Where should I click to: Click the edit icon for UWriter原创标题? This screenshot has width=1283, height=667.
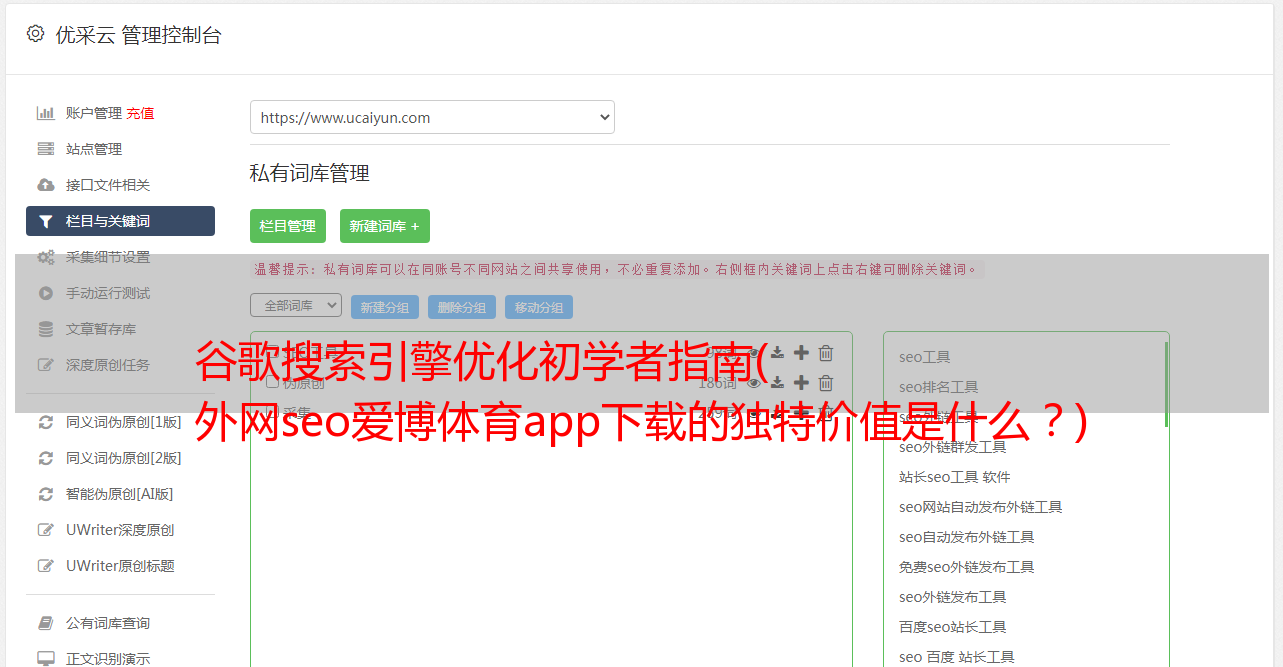[x=46, y=566]
